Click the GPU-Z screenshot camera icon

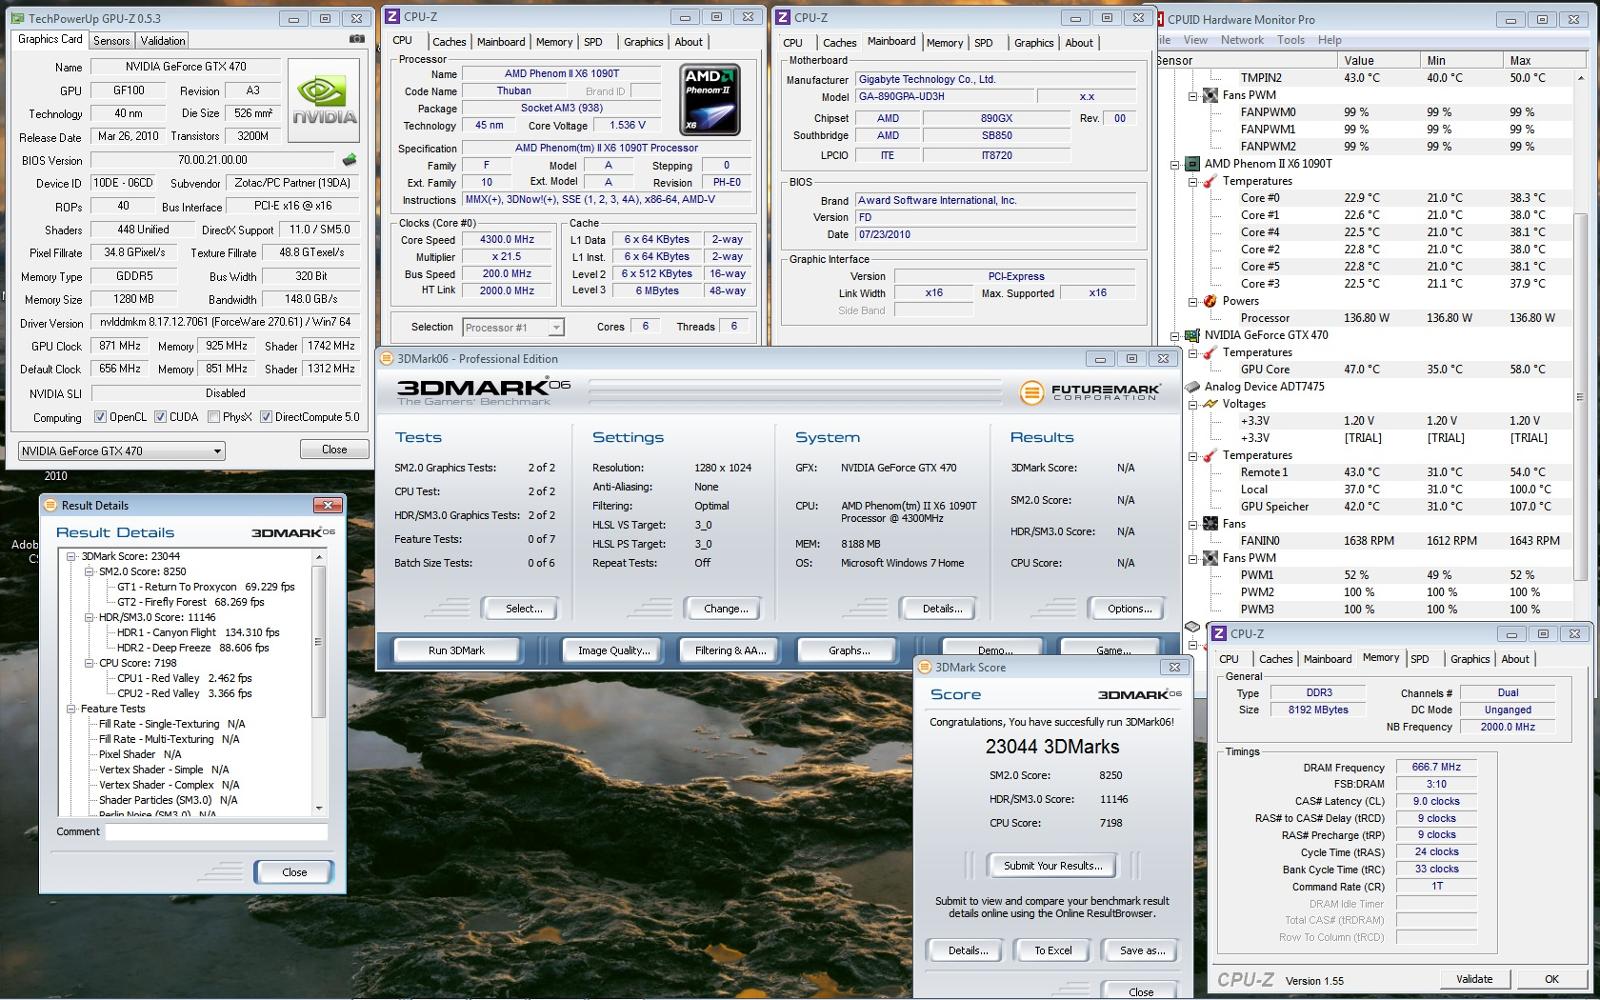357,39
